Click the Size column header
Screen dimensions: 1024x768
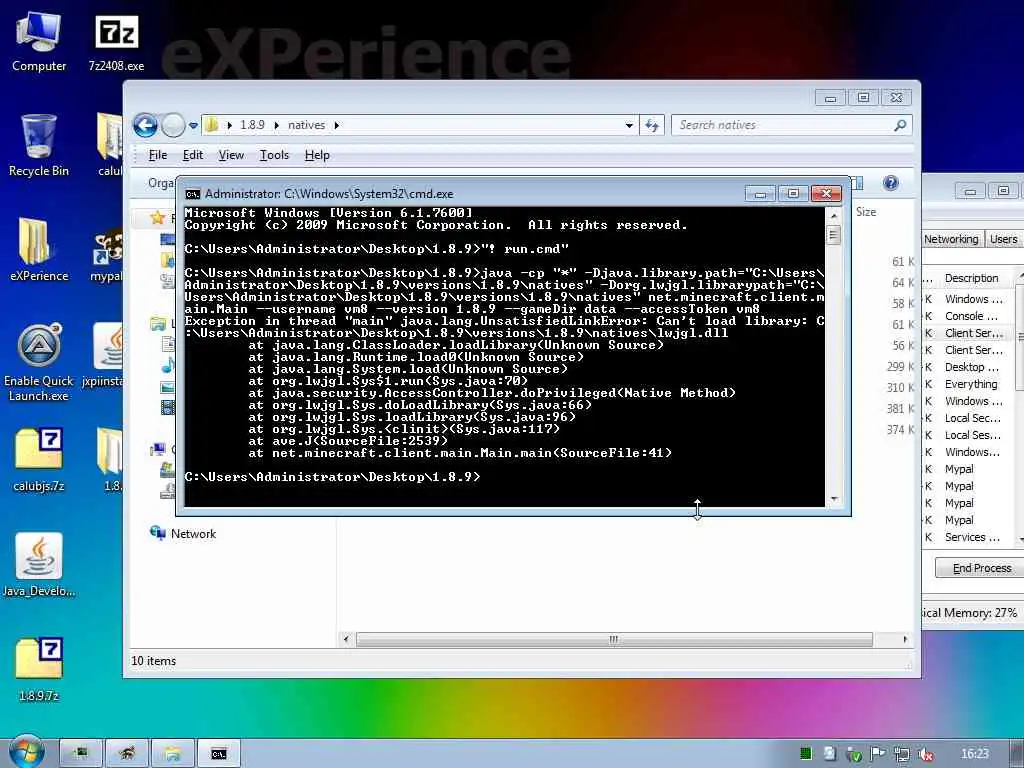point(866,212)
